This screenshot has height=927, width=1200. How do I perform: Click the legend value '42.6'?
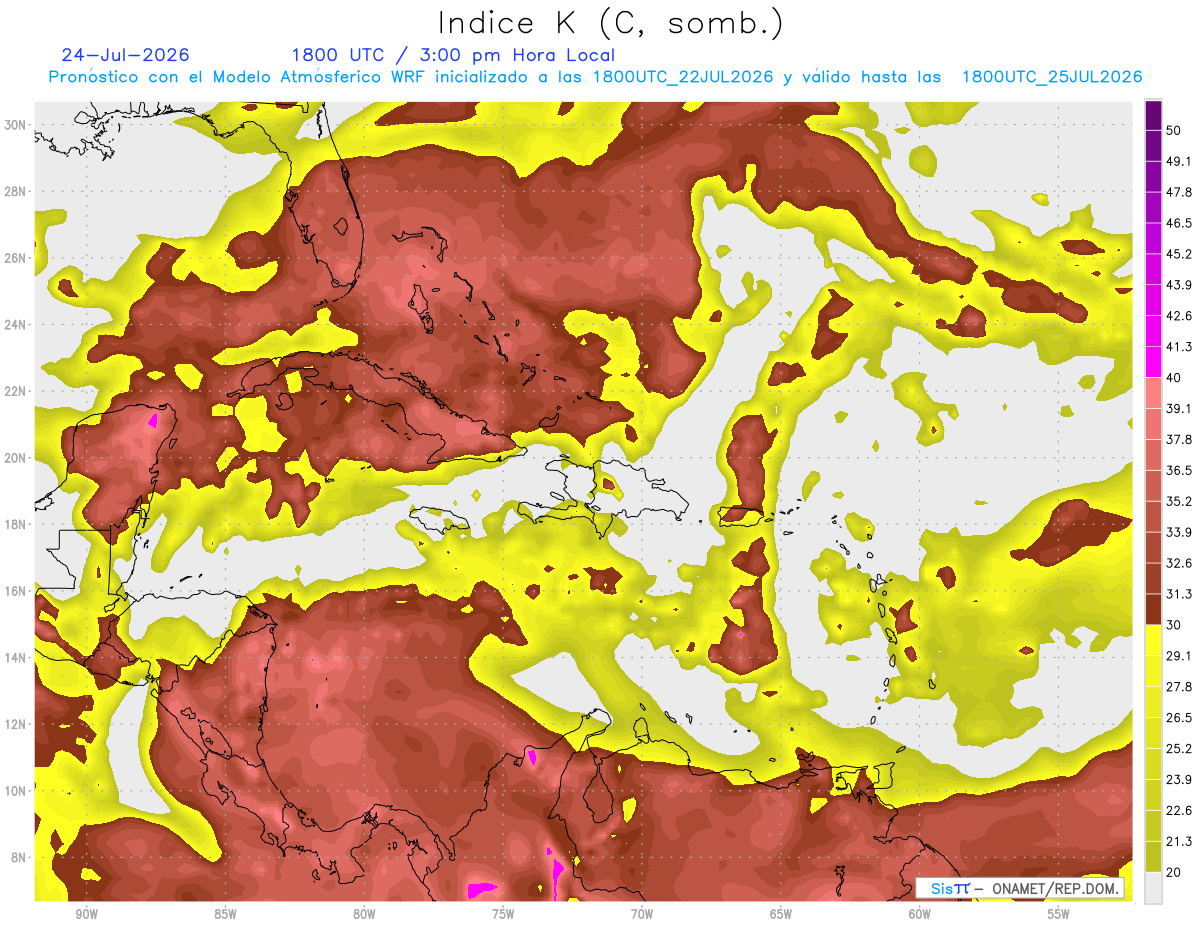coord(1179,316)
